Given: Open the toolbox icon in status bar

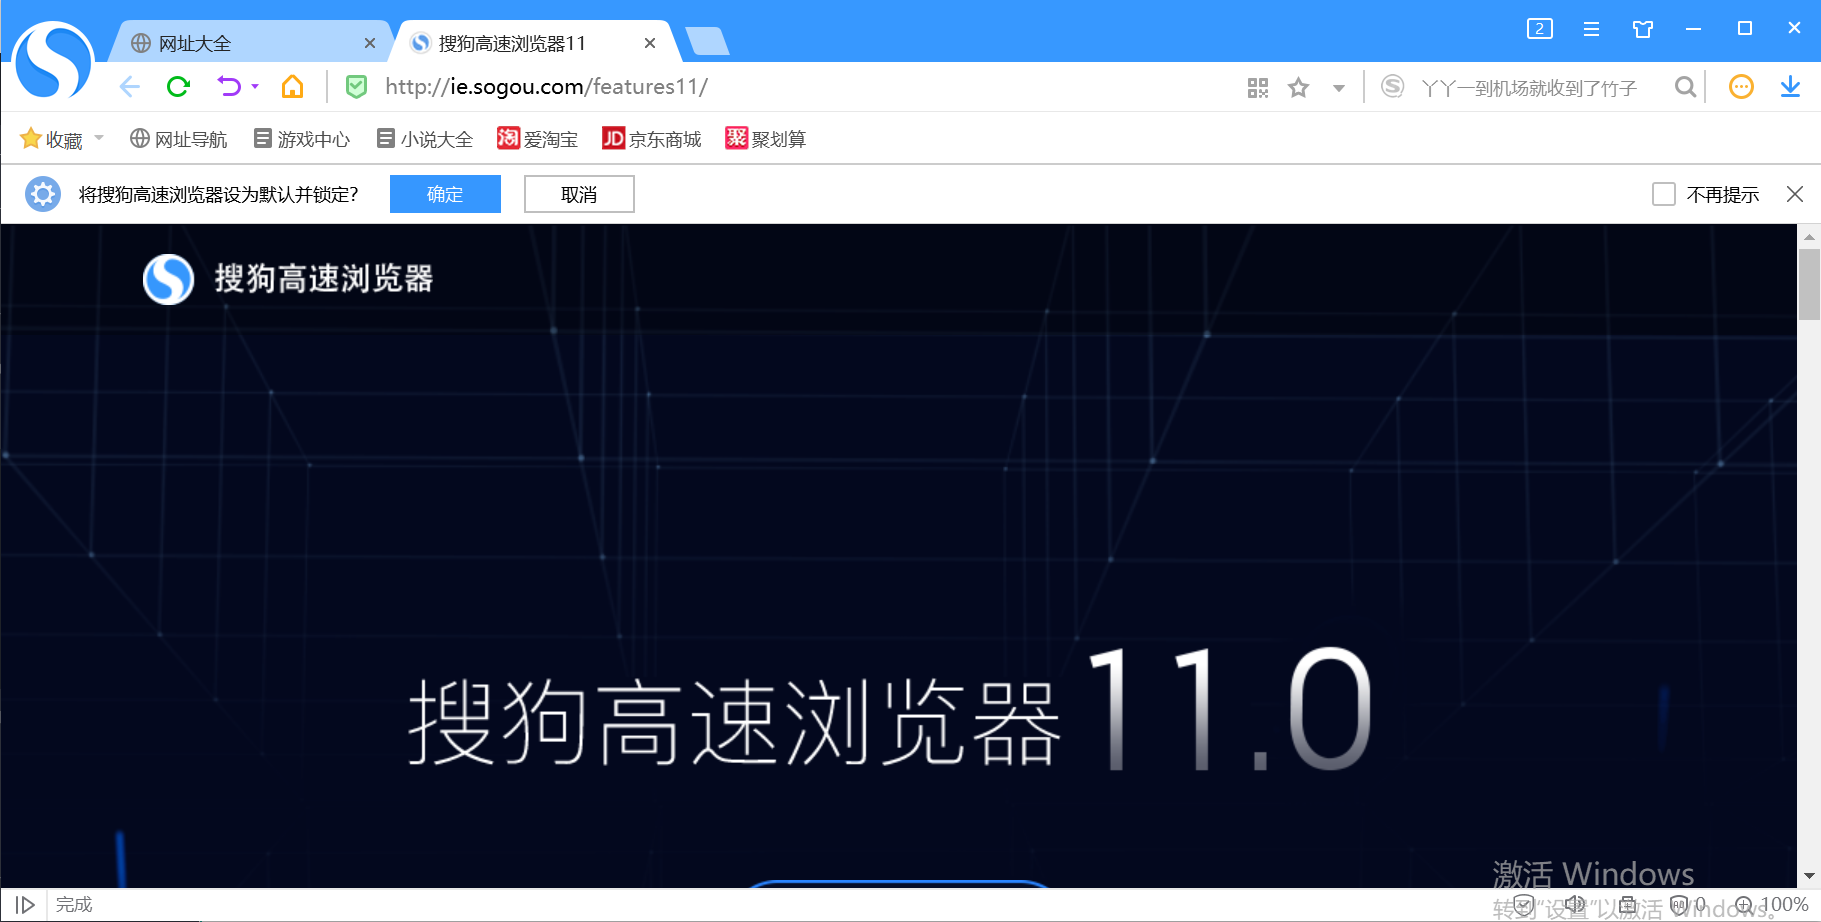Looking at the screenshot, I should click(x=1628, y=905).
